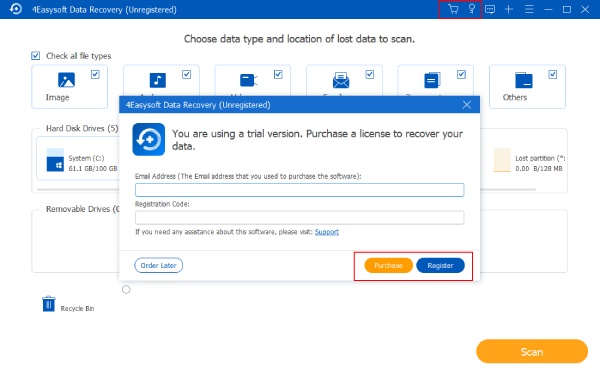Uncheck the Image file type checkbox

tap(95, 74)
